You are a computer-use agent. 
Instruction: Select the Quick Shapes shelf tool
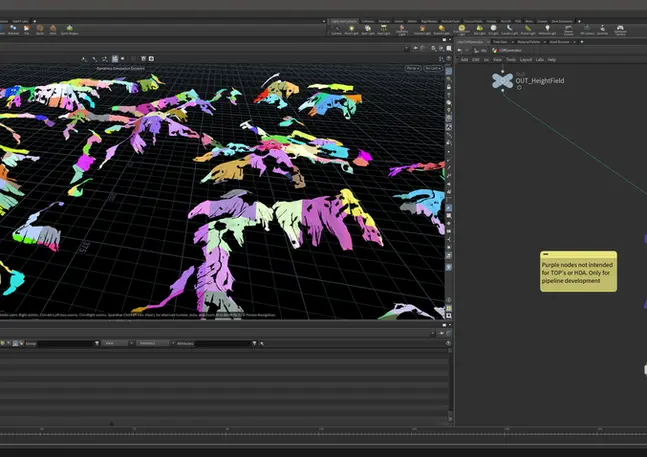pos(70,29)
